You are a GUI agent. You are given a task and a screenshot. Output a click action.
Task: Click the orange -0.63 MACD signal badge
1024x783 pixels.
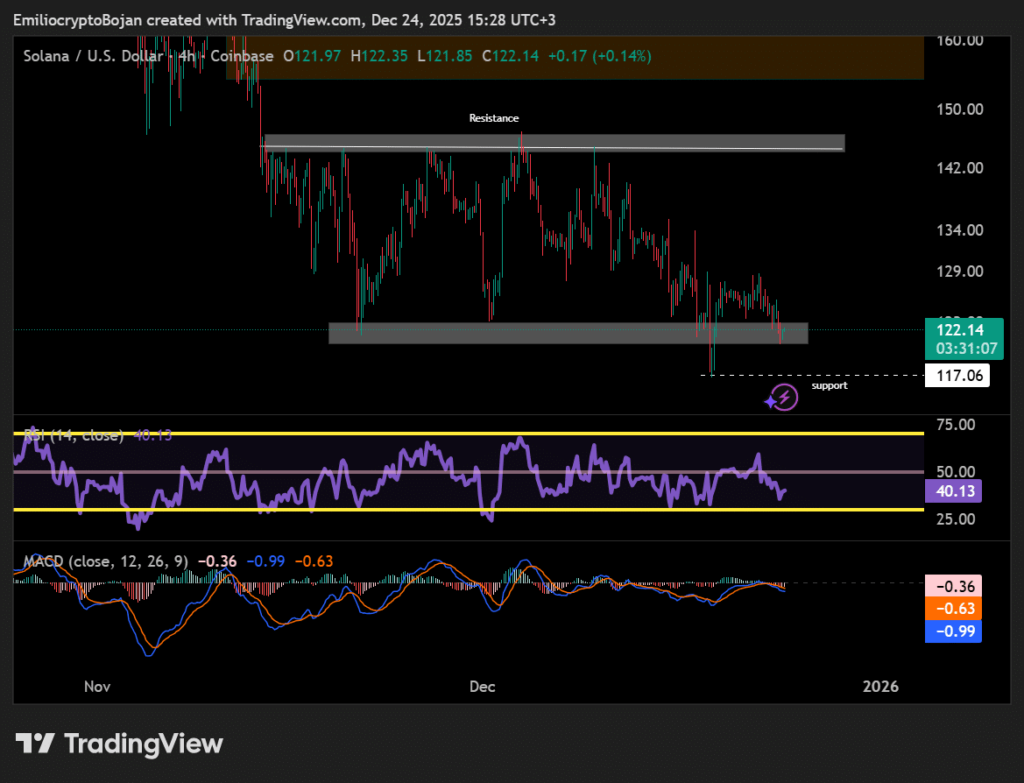951,608
